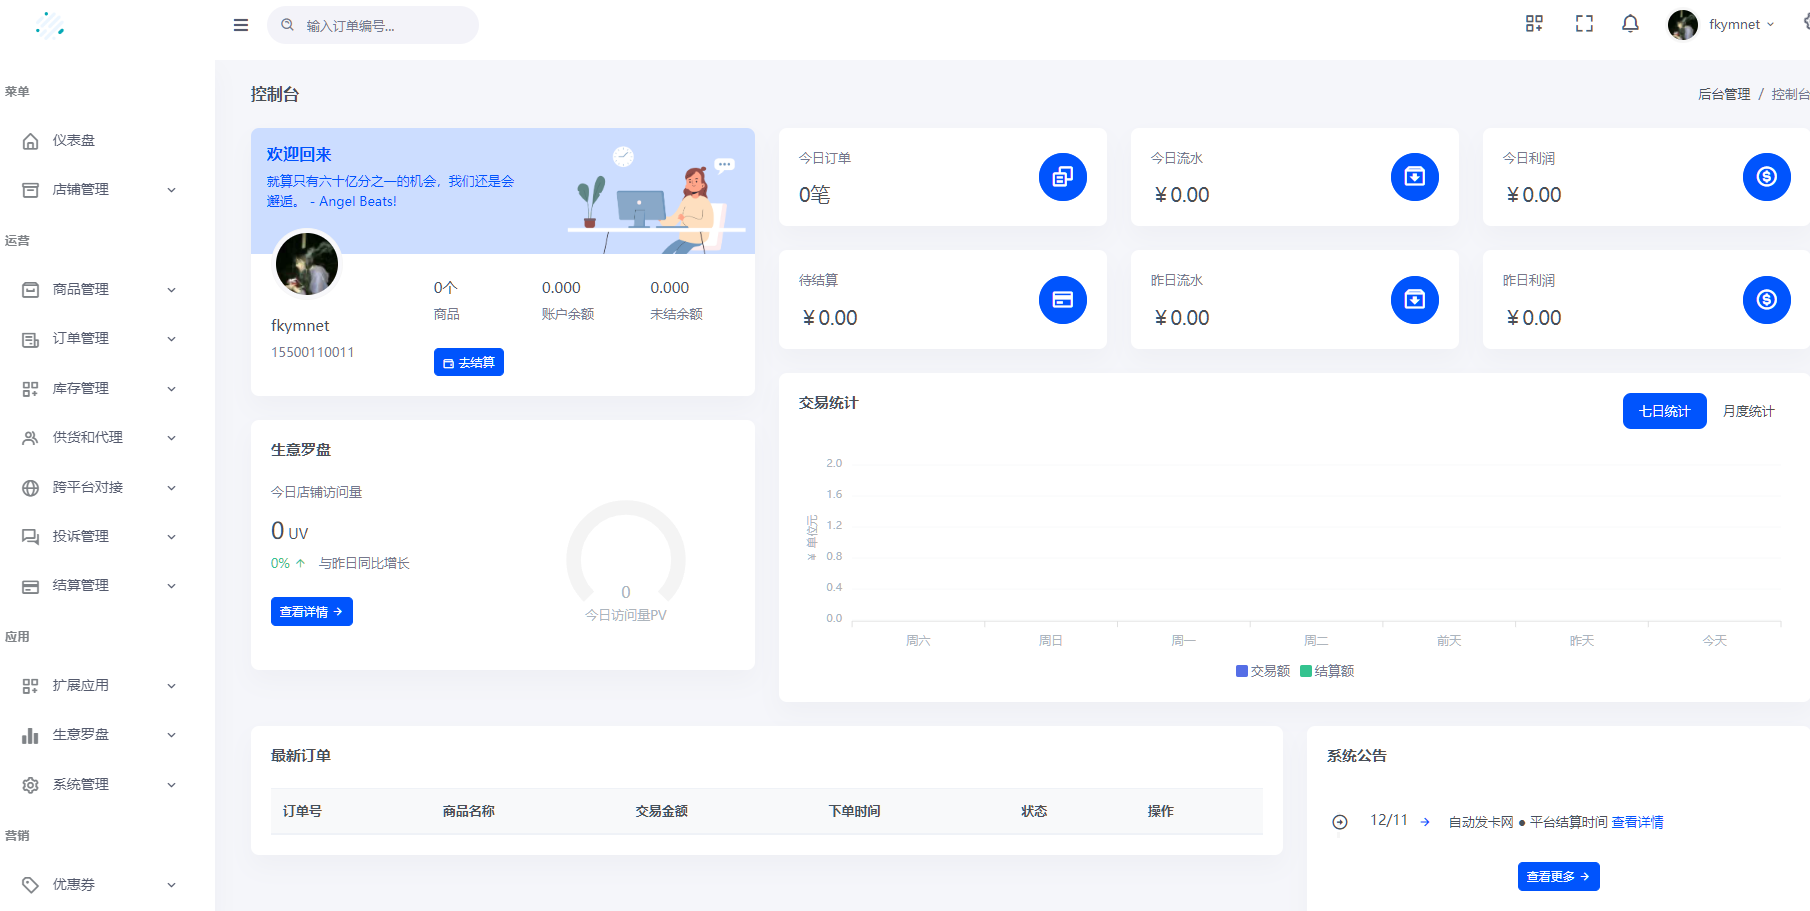
Task: Open the fkymnet user dropdown
Action: click(1722, 25)
